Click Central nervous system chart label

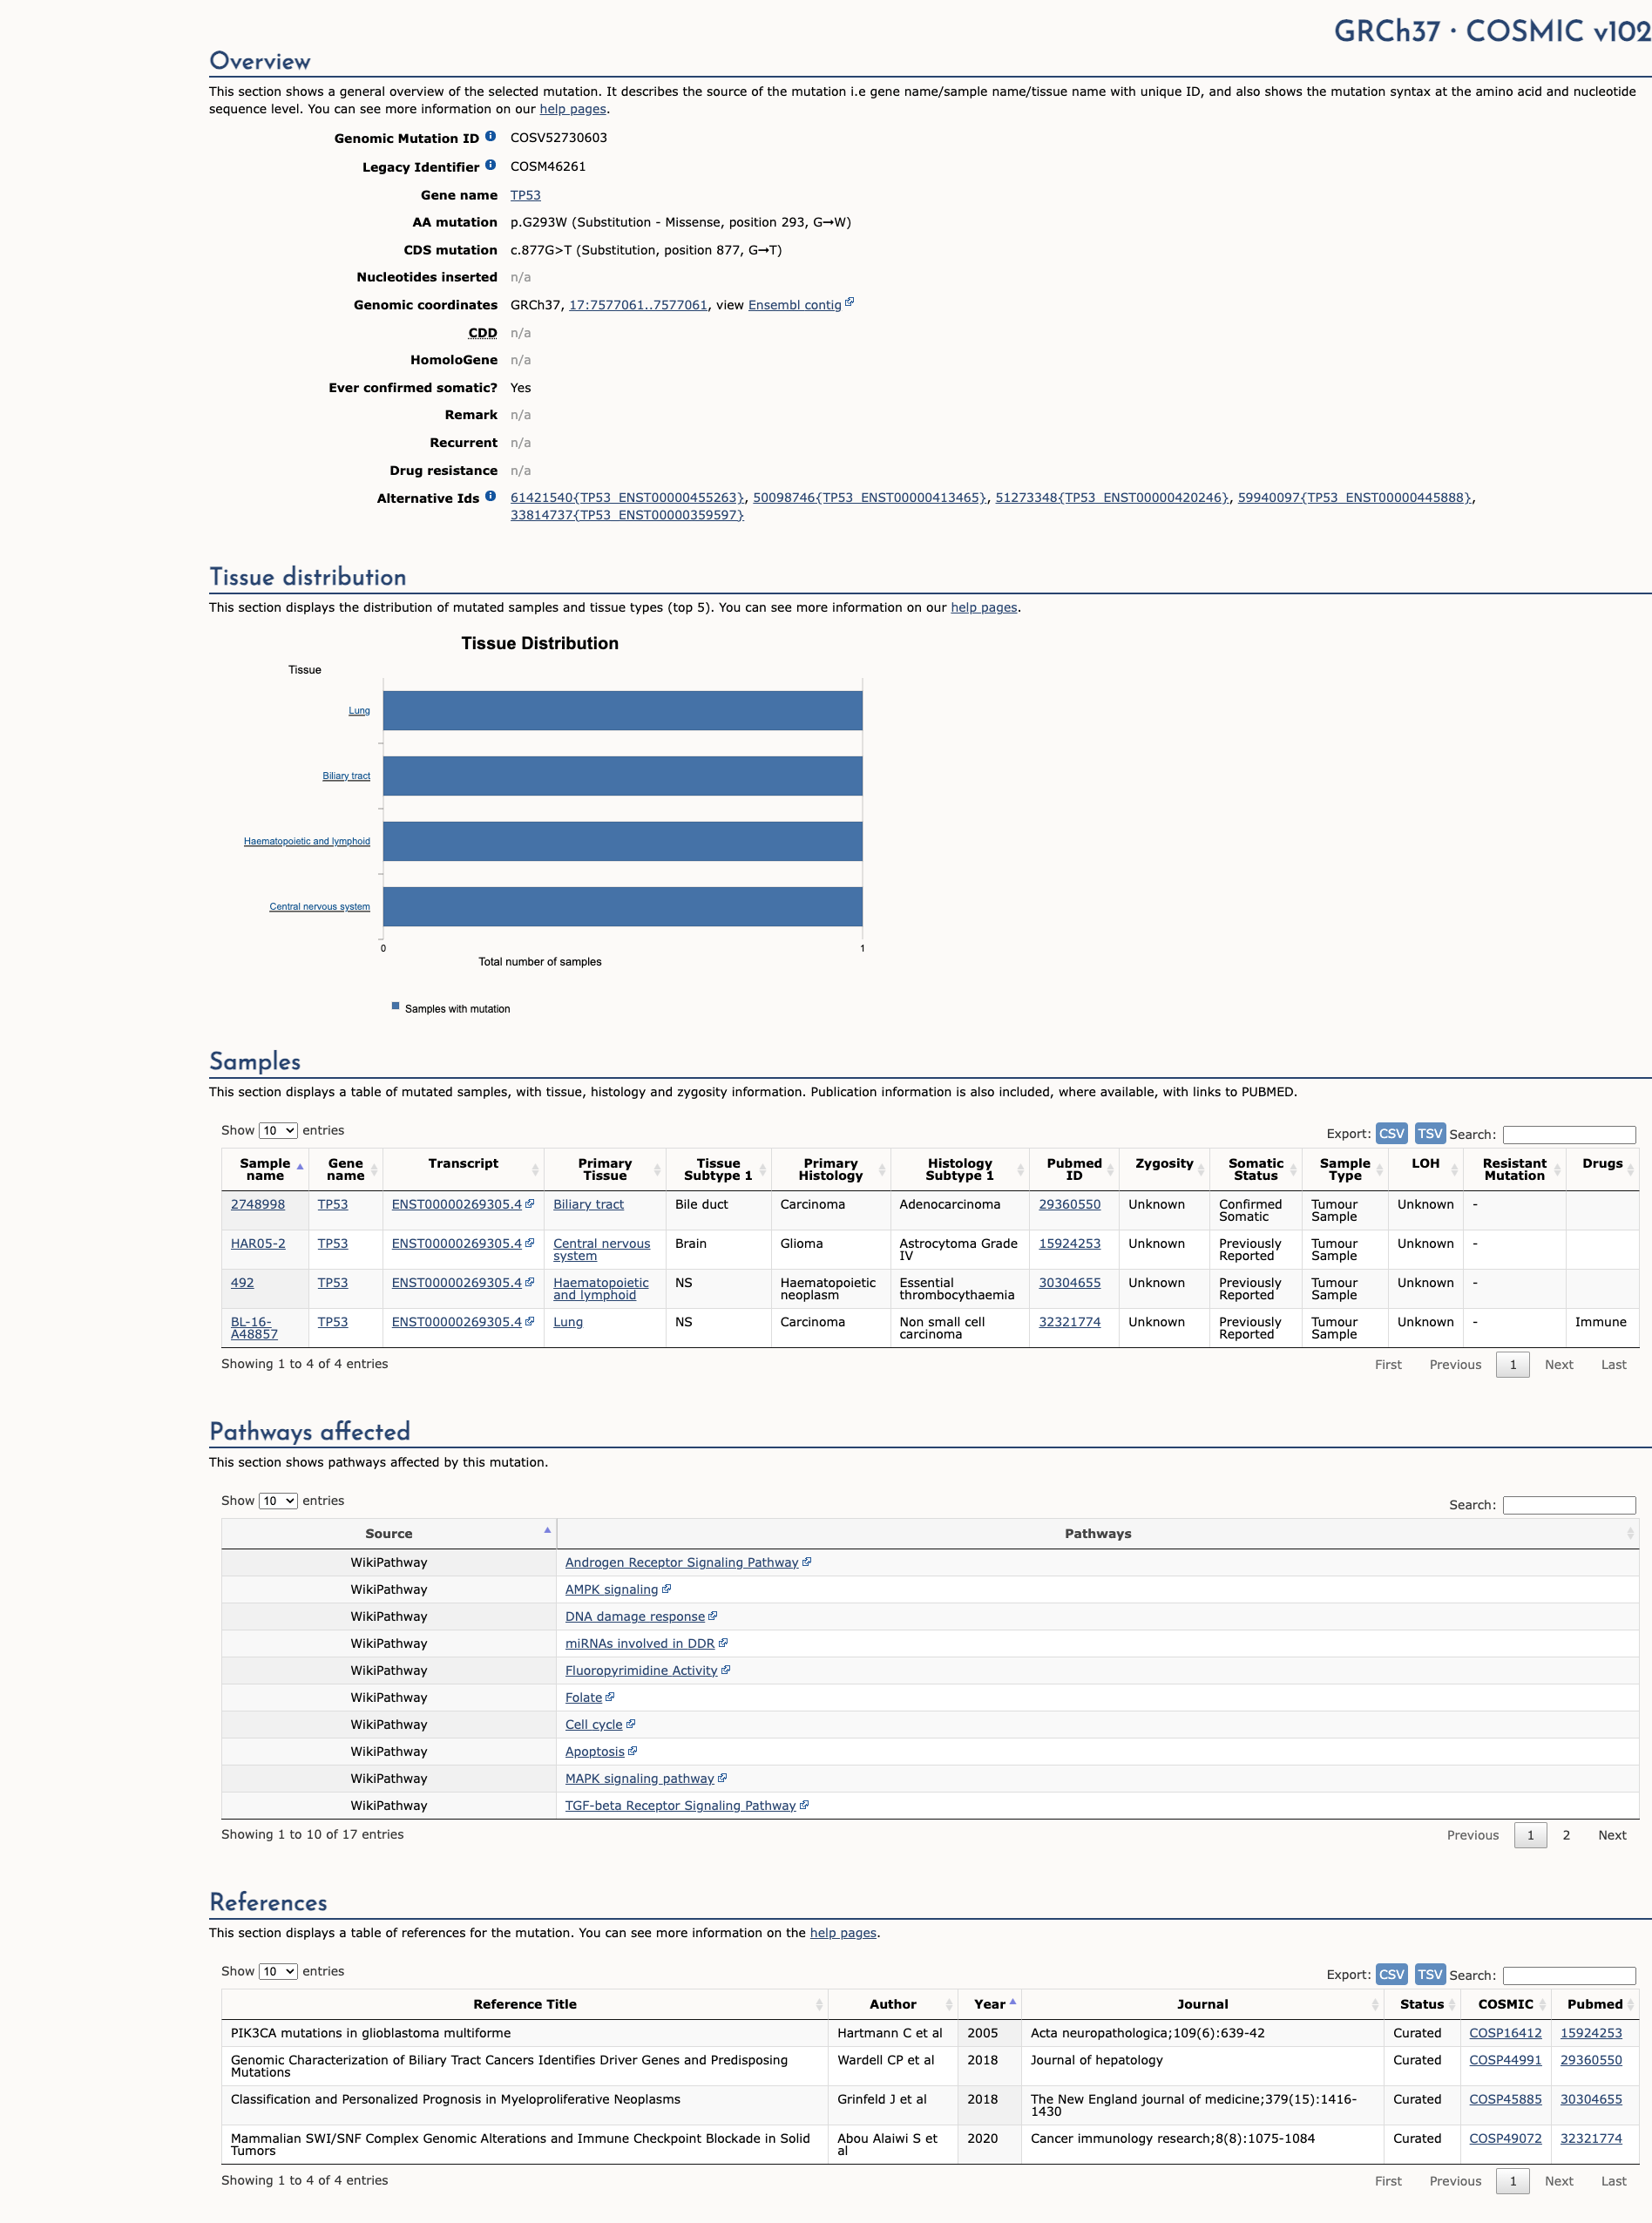pos(320,907)
